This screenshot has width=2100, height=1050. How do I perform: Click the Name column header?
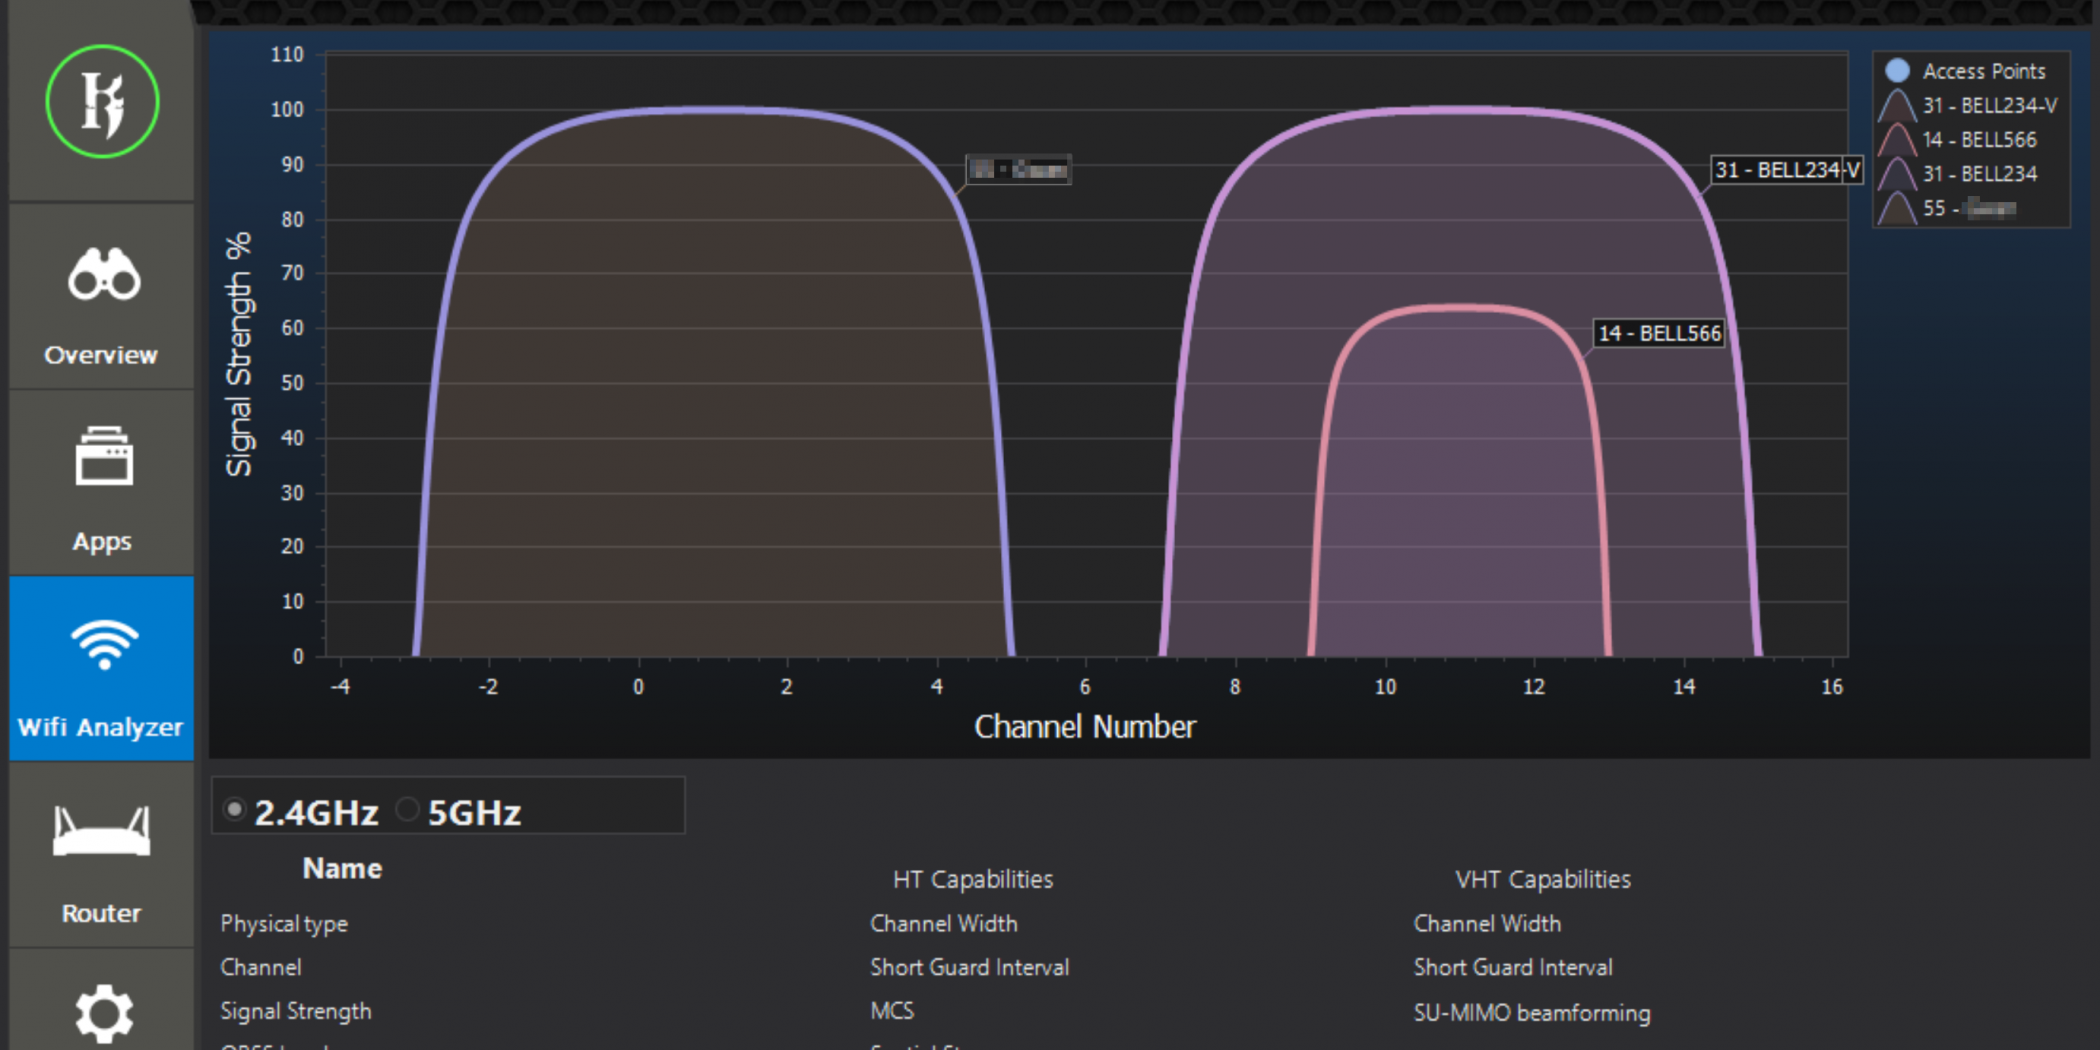(342, 868)
